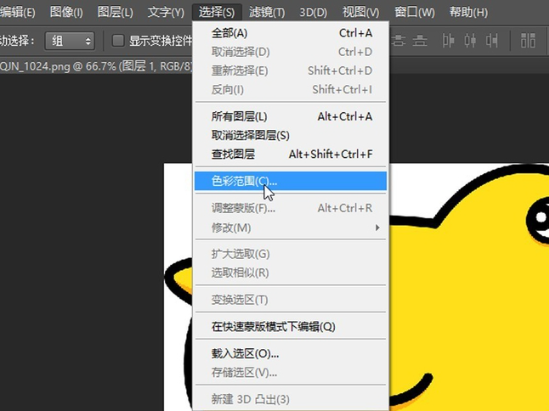Choose 全部(A) to select all
The width and height of the screenshot is (549, 411).
click(291, 33)
